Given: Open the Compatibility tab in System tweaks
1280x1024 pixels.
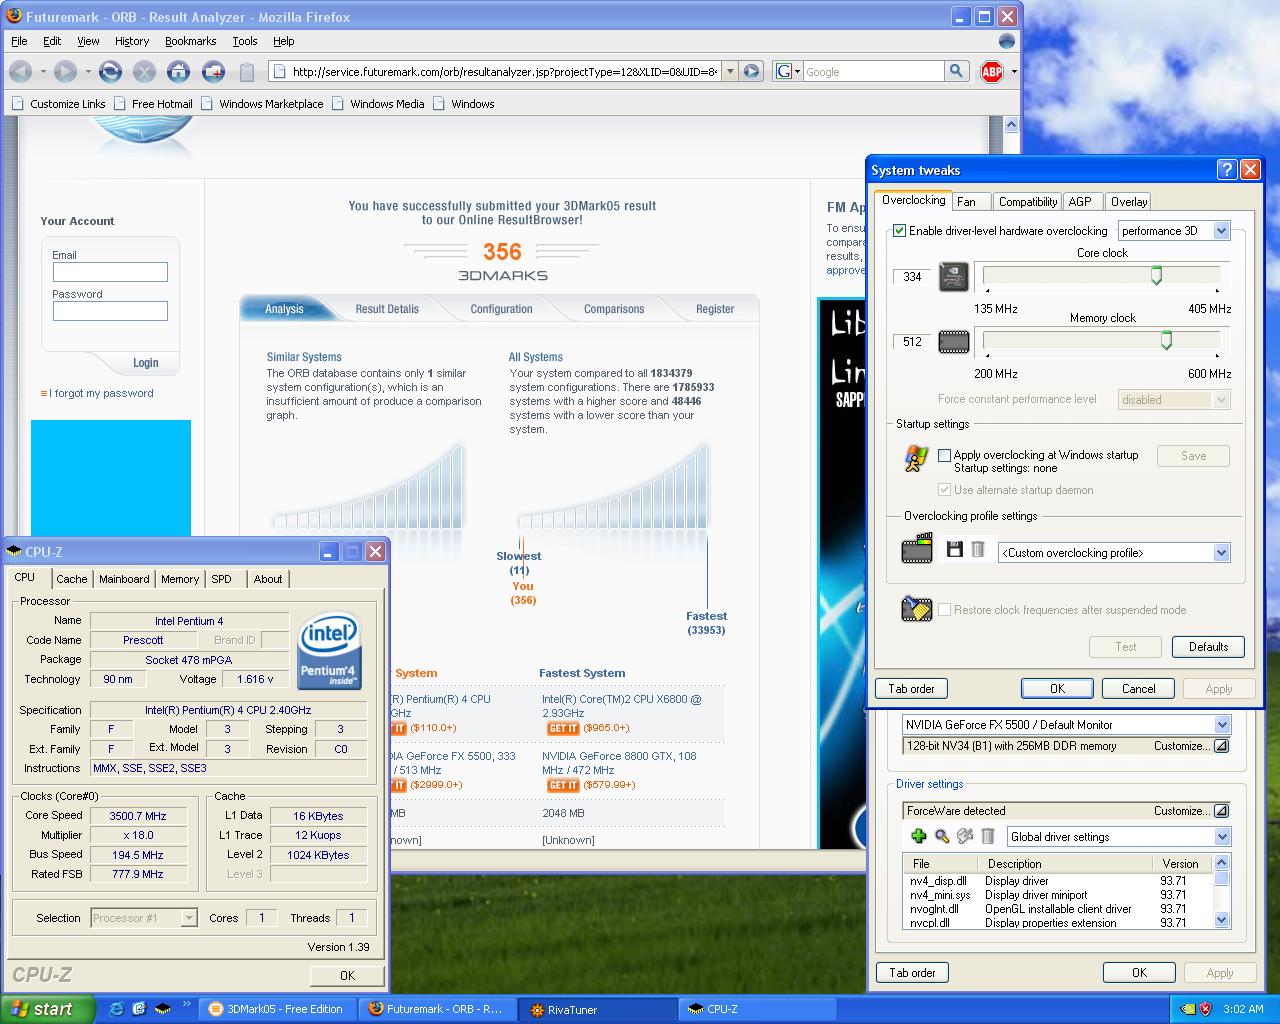Looking at the screenshot, I should tap(1027, 202).
